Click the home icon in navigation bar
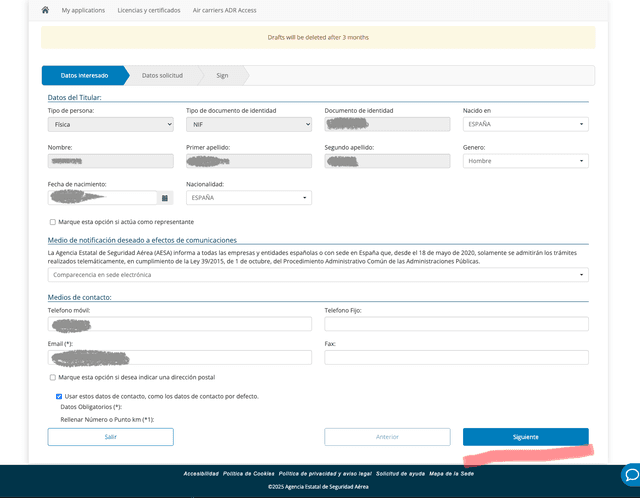This screenshot has width=640, height=498. pos(45,10)
